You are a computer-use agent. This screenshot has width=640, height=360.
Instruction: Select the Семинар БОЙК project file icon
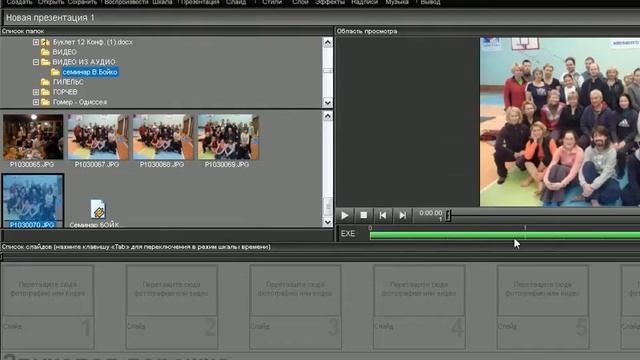[98, 209]
